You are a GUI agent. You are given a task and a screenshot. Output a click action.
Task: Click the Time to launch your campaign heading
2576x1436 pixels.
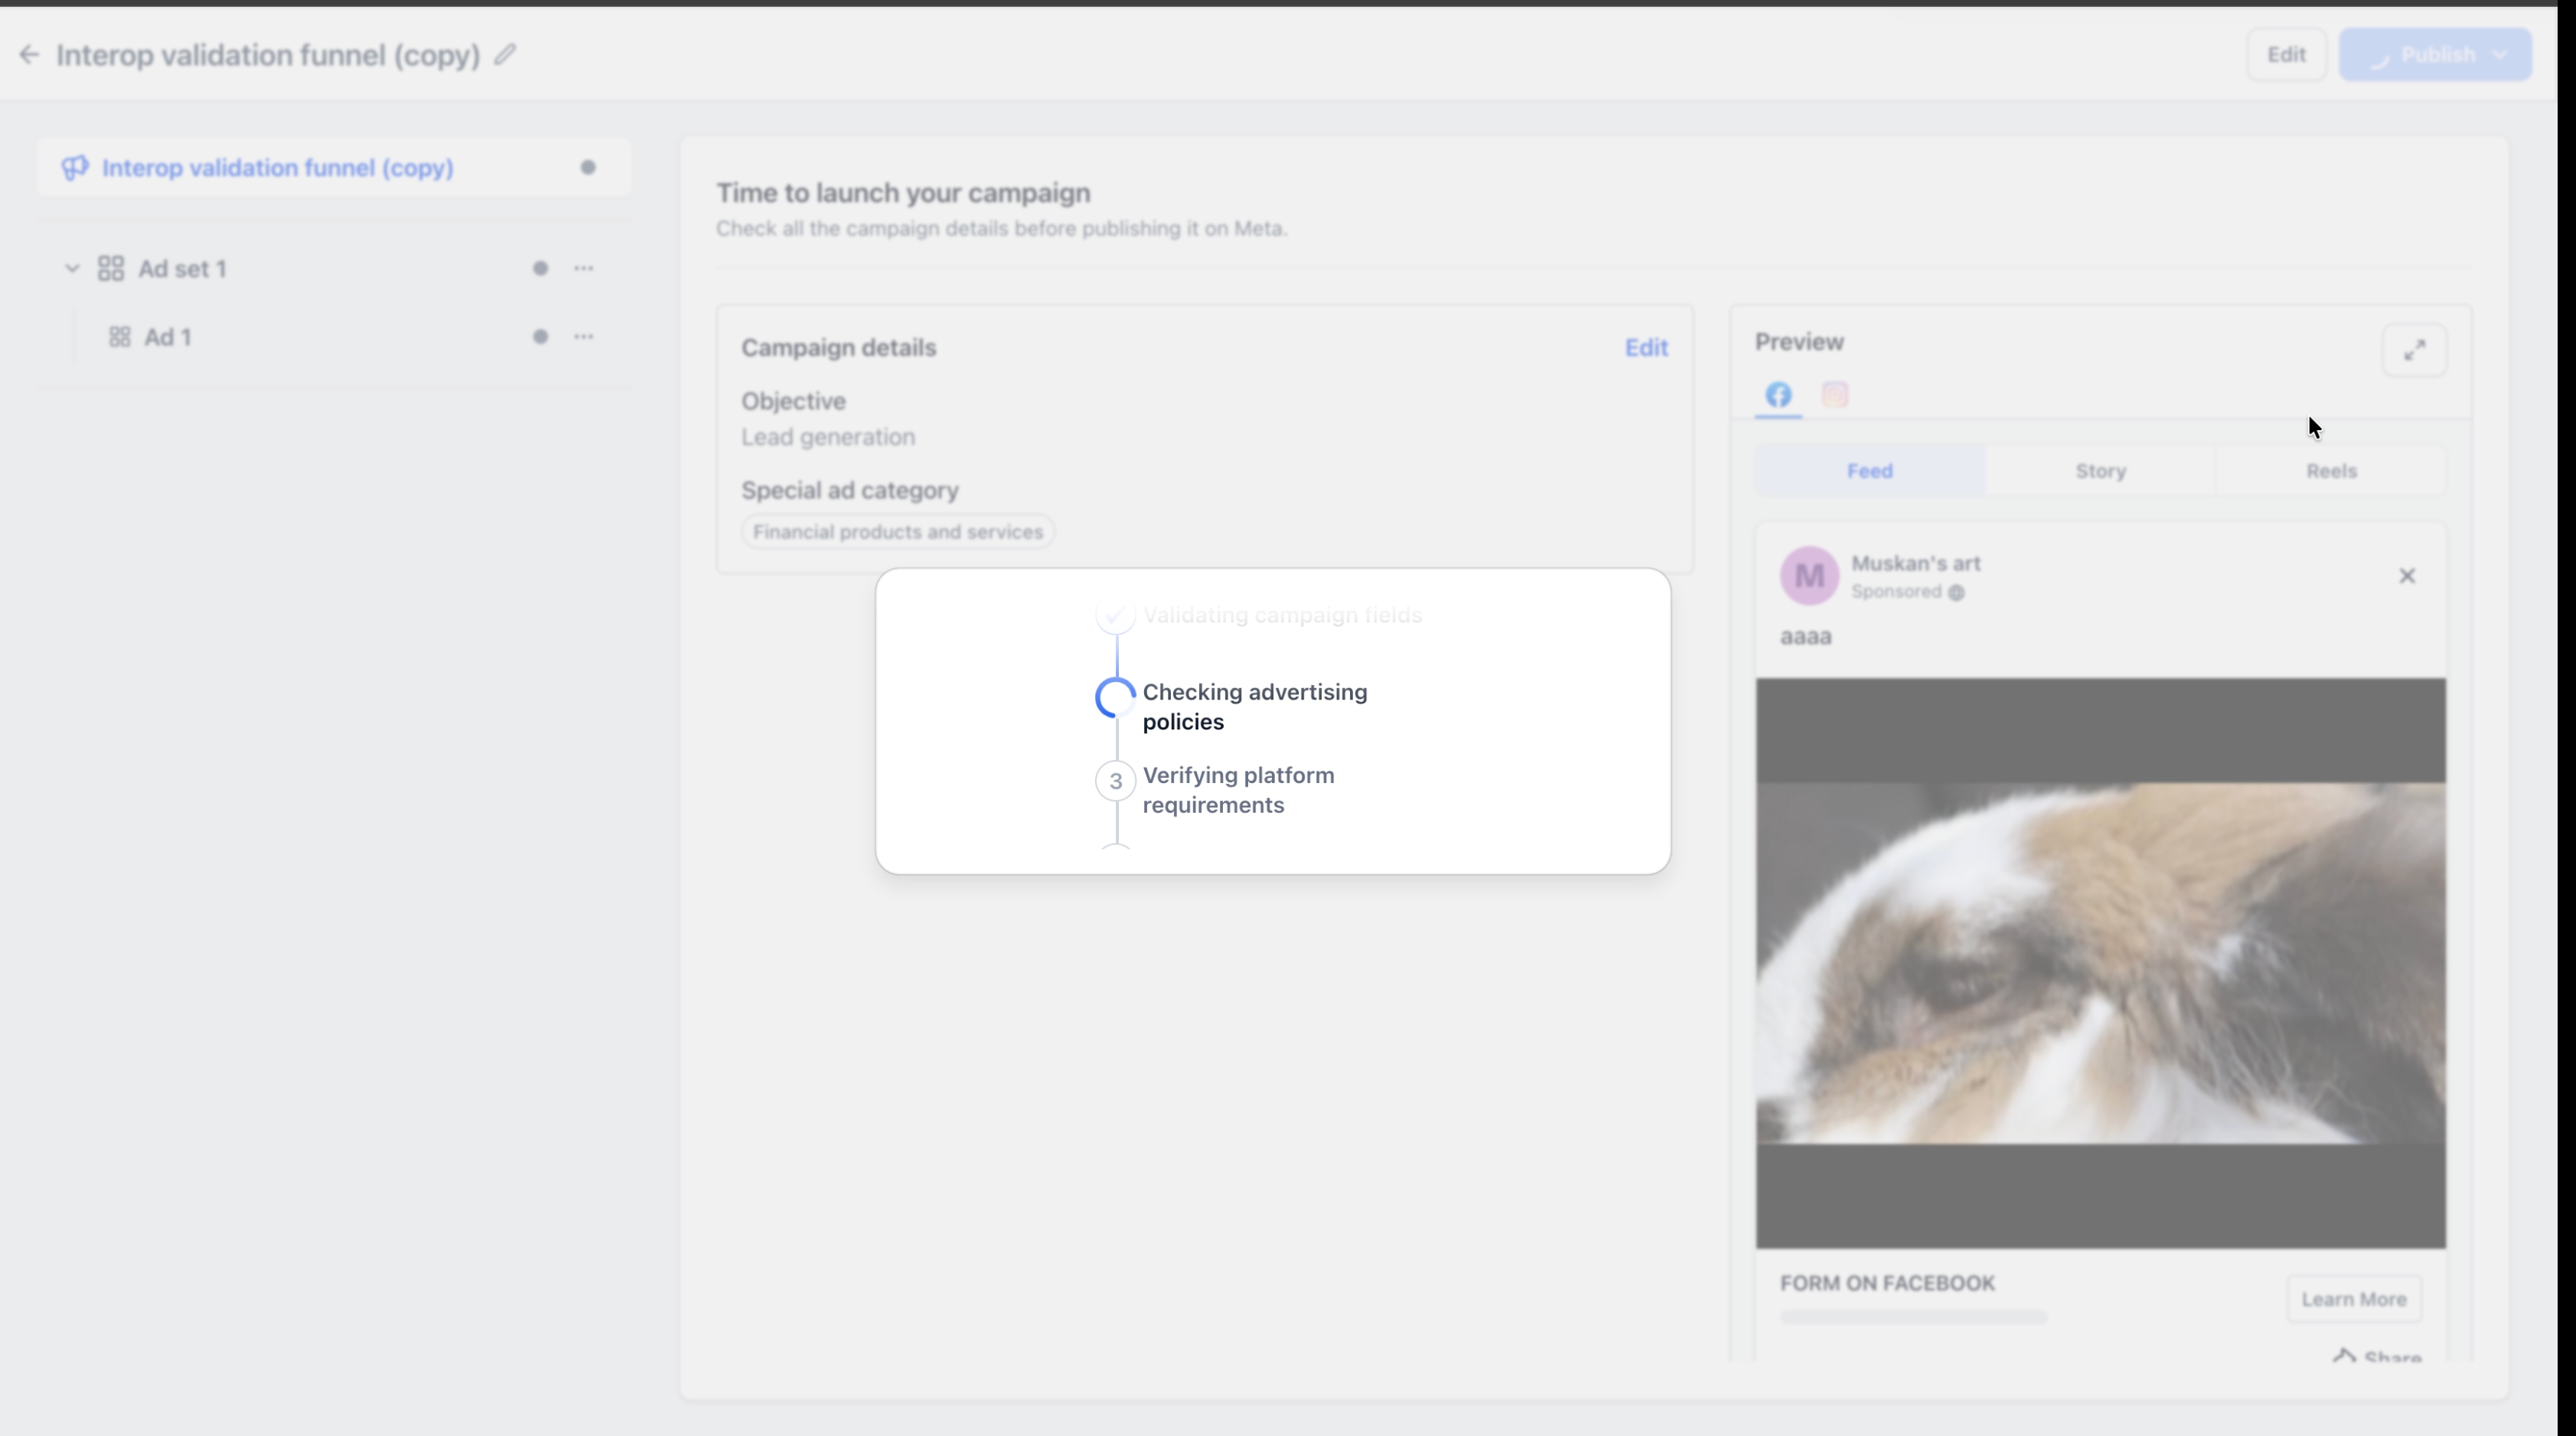(903, 193)
